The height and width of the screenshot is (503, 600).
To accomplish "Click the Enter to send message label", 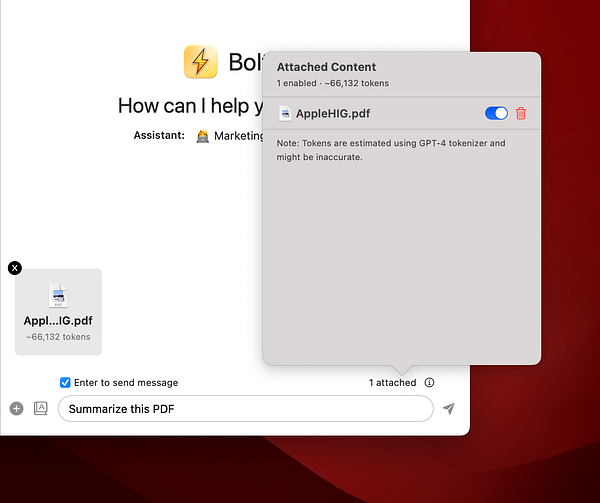I will [126, 383].
